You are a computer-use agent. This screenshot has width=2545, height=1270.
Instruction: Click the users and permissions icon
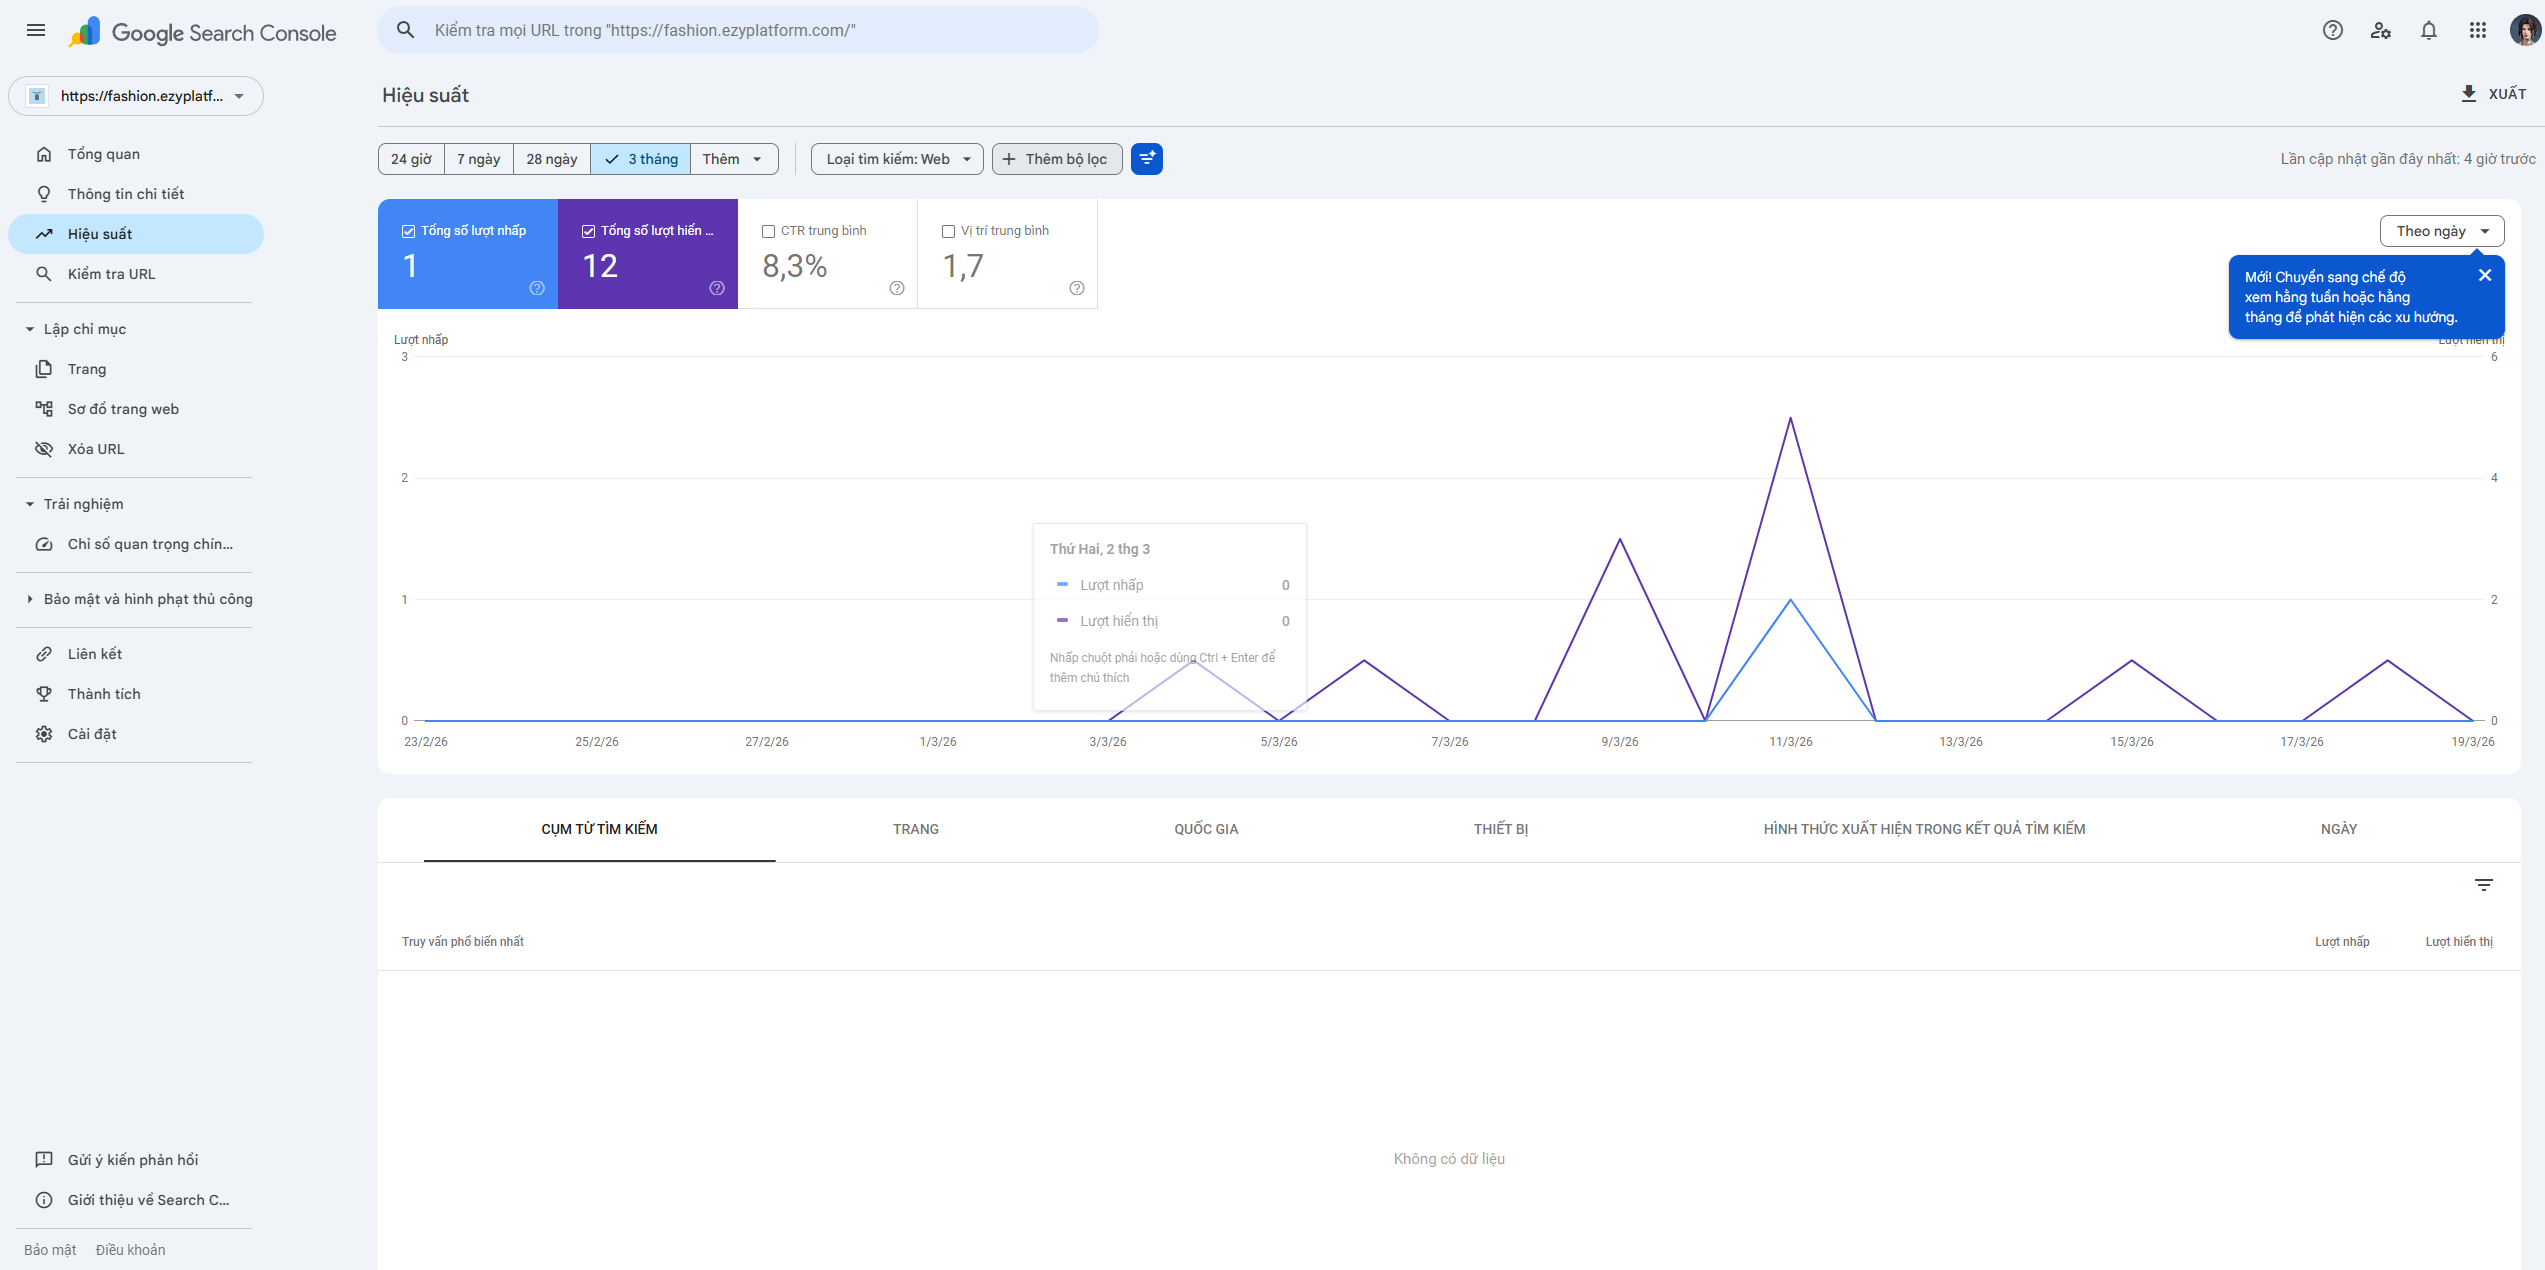(2380, 30)
